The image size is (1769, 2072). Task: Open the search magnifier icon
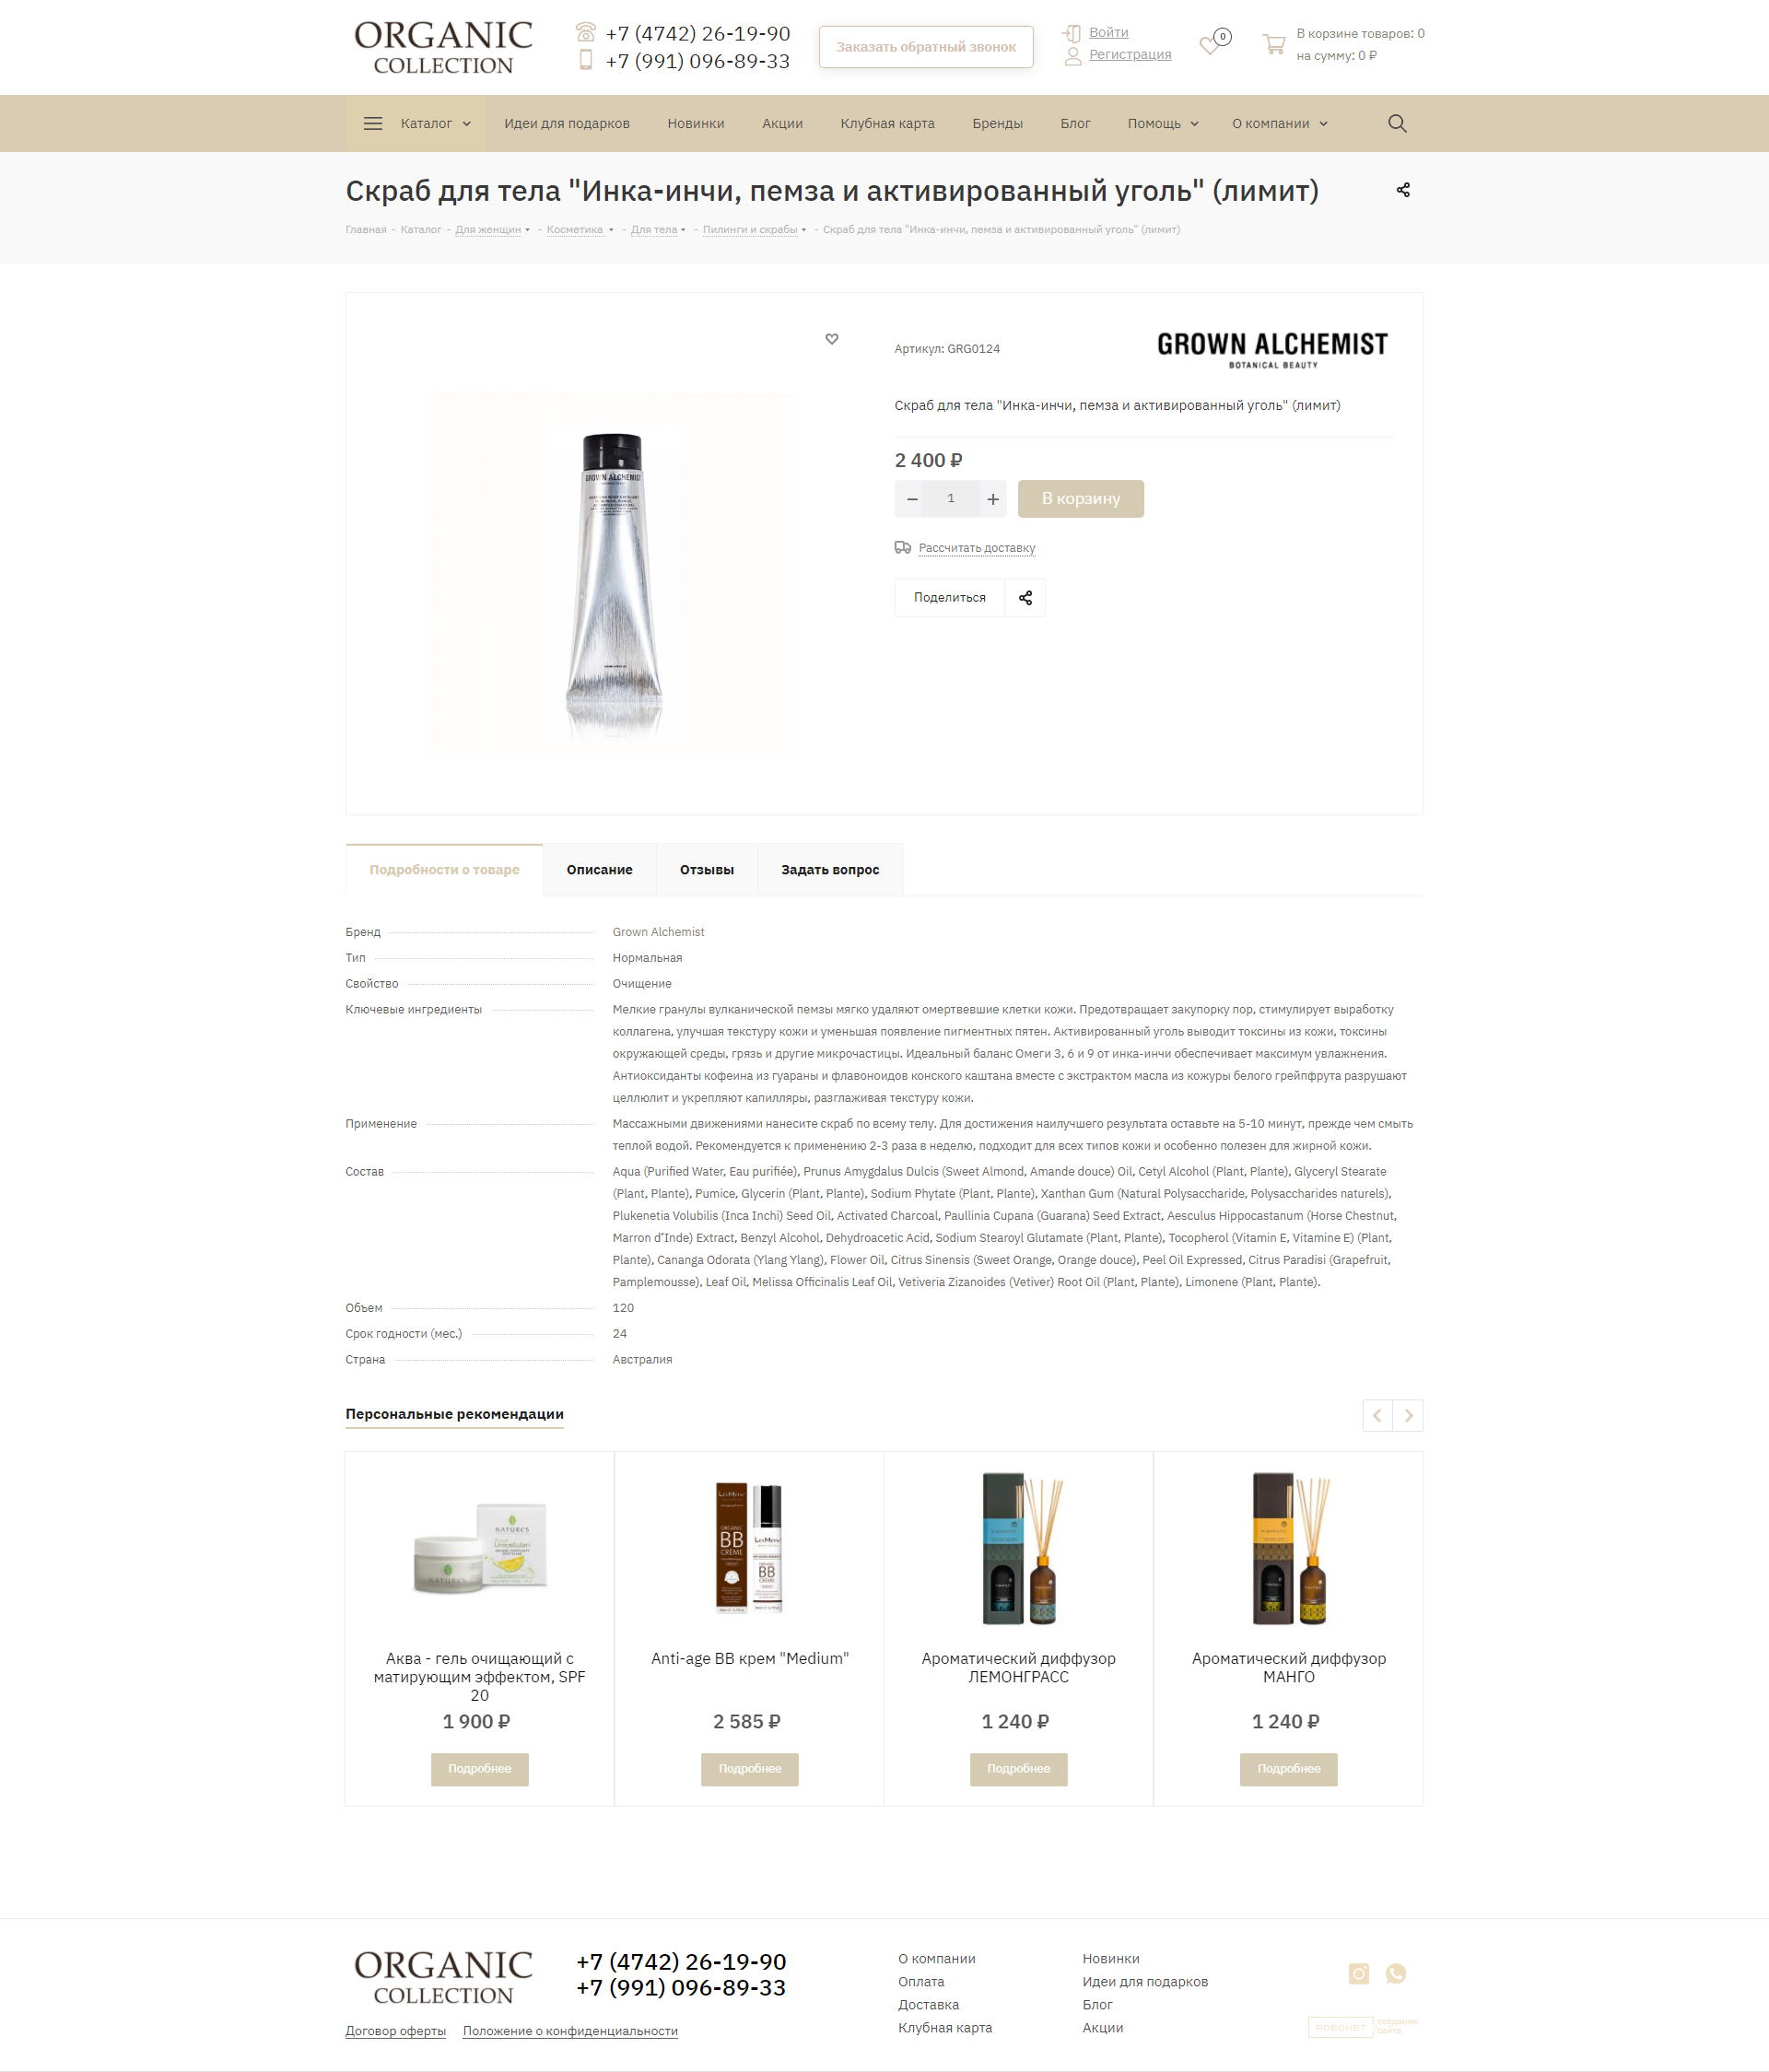click(x=1397, y=123)
